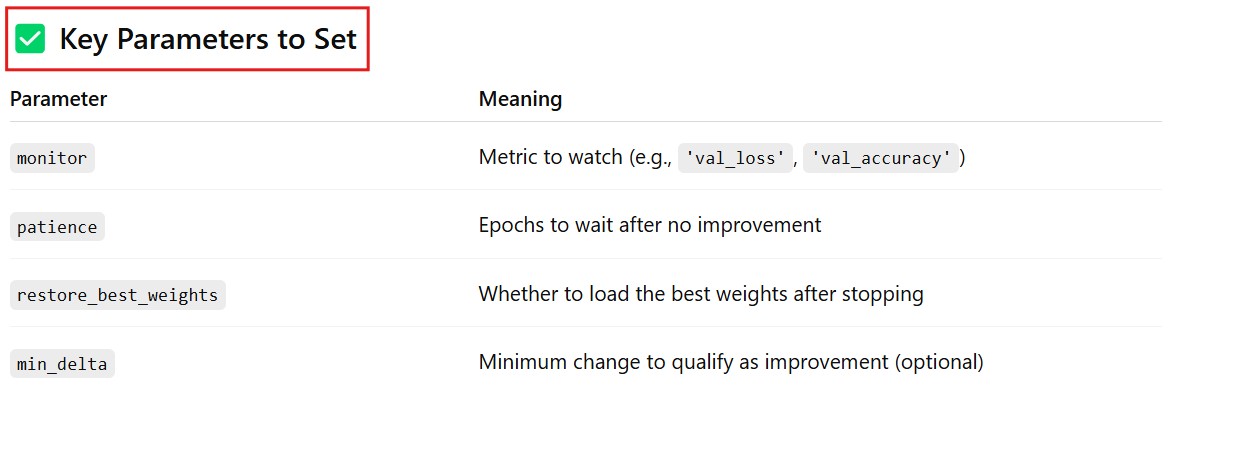Screen dimensions: 1256x459
Task: Click "Epochs to wait after no improvement"
Action: (649, 225)
